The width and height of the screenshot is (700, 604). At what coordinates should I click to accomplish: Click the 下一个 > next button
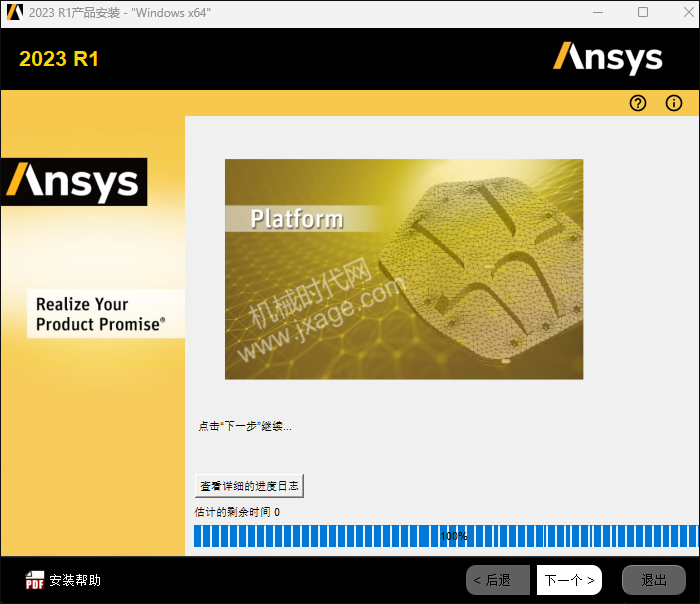pos(569,580)
